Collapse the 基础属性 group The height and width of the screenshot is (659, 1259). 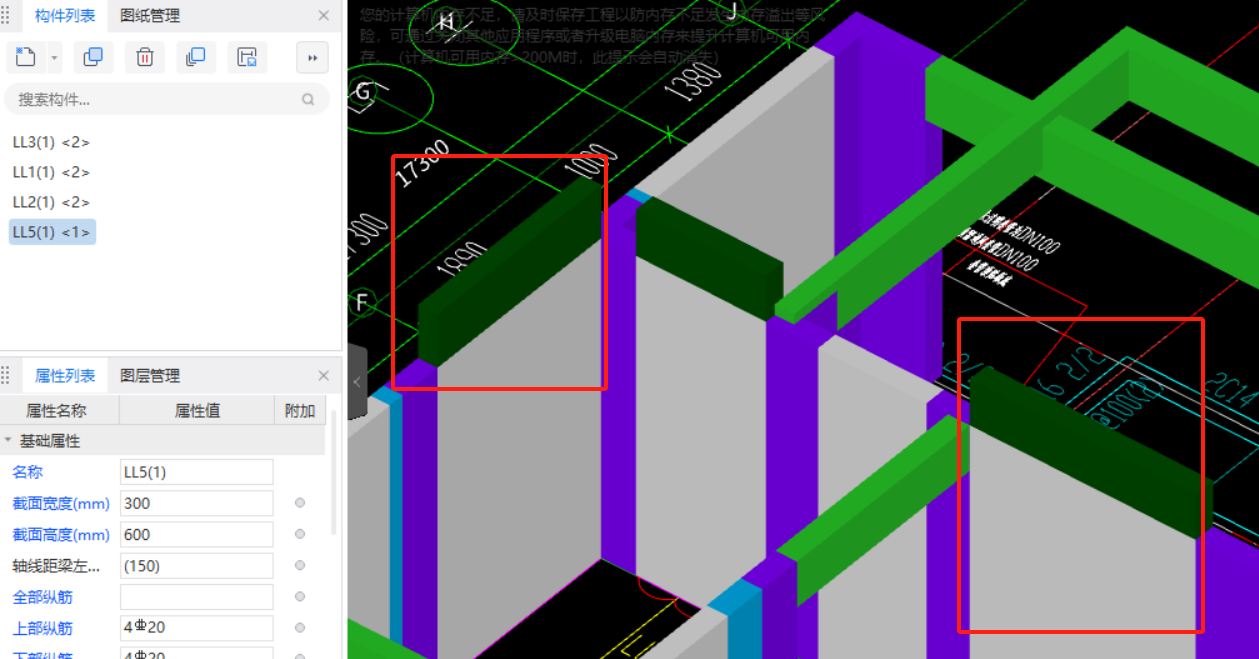[x=9, y=441]
